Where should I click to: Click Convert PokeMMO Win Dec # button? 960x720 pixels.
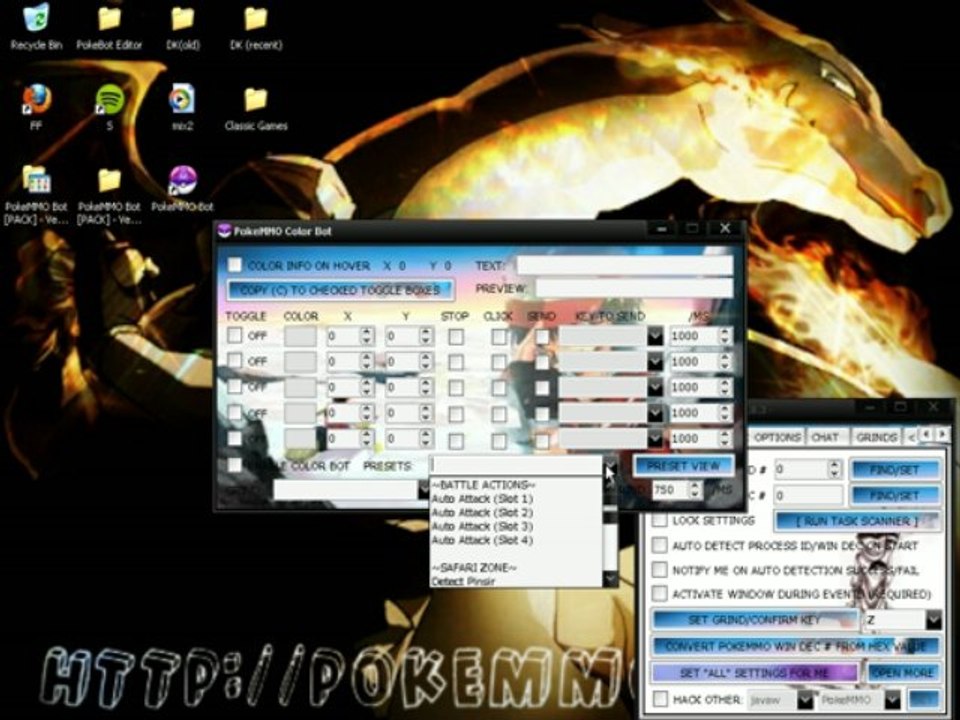[796, 646]
